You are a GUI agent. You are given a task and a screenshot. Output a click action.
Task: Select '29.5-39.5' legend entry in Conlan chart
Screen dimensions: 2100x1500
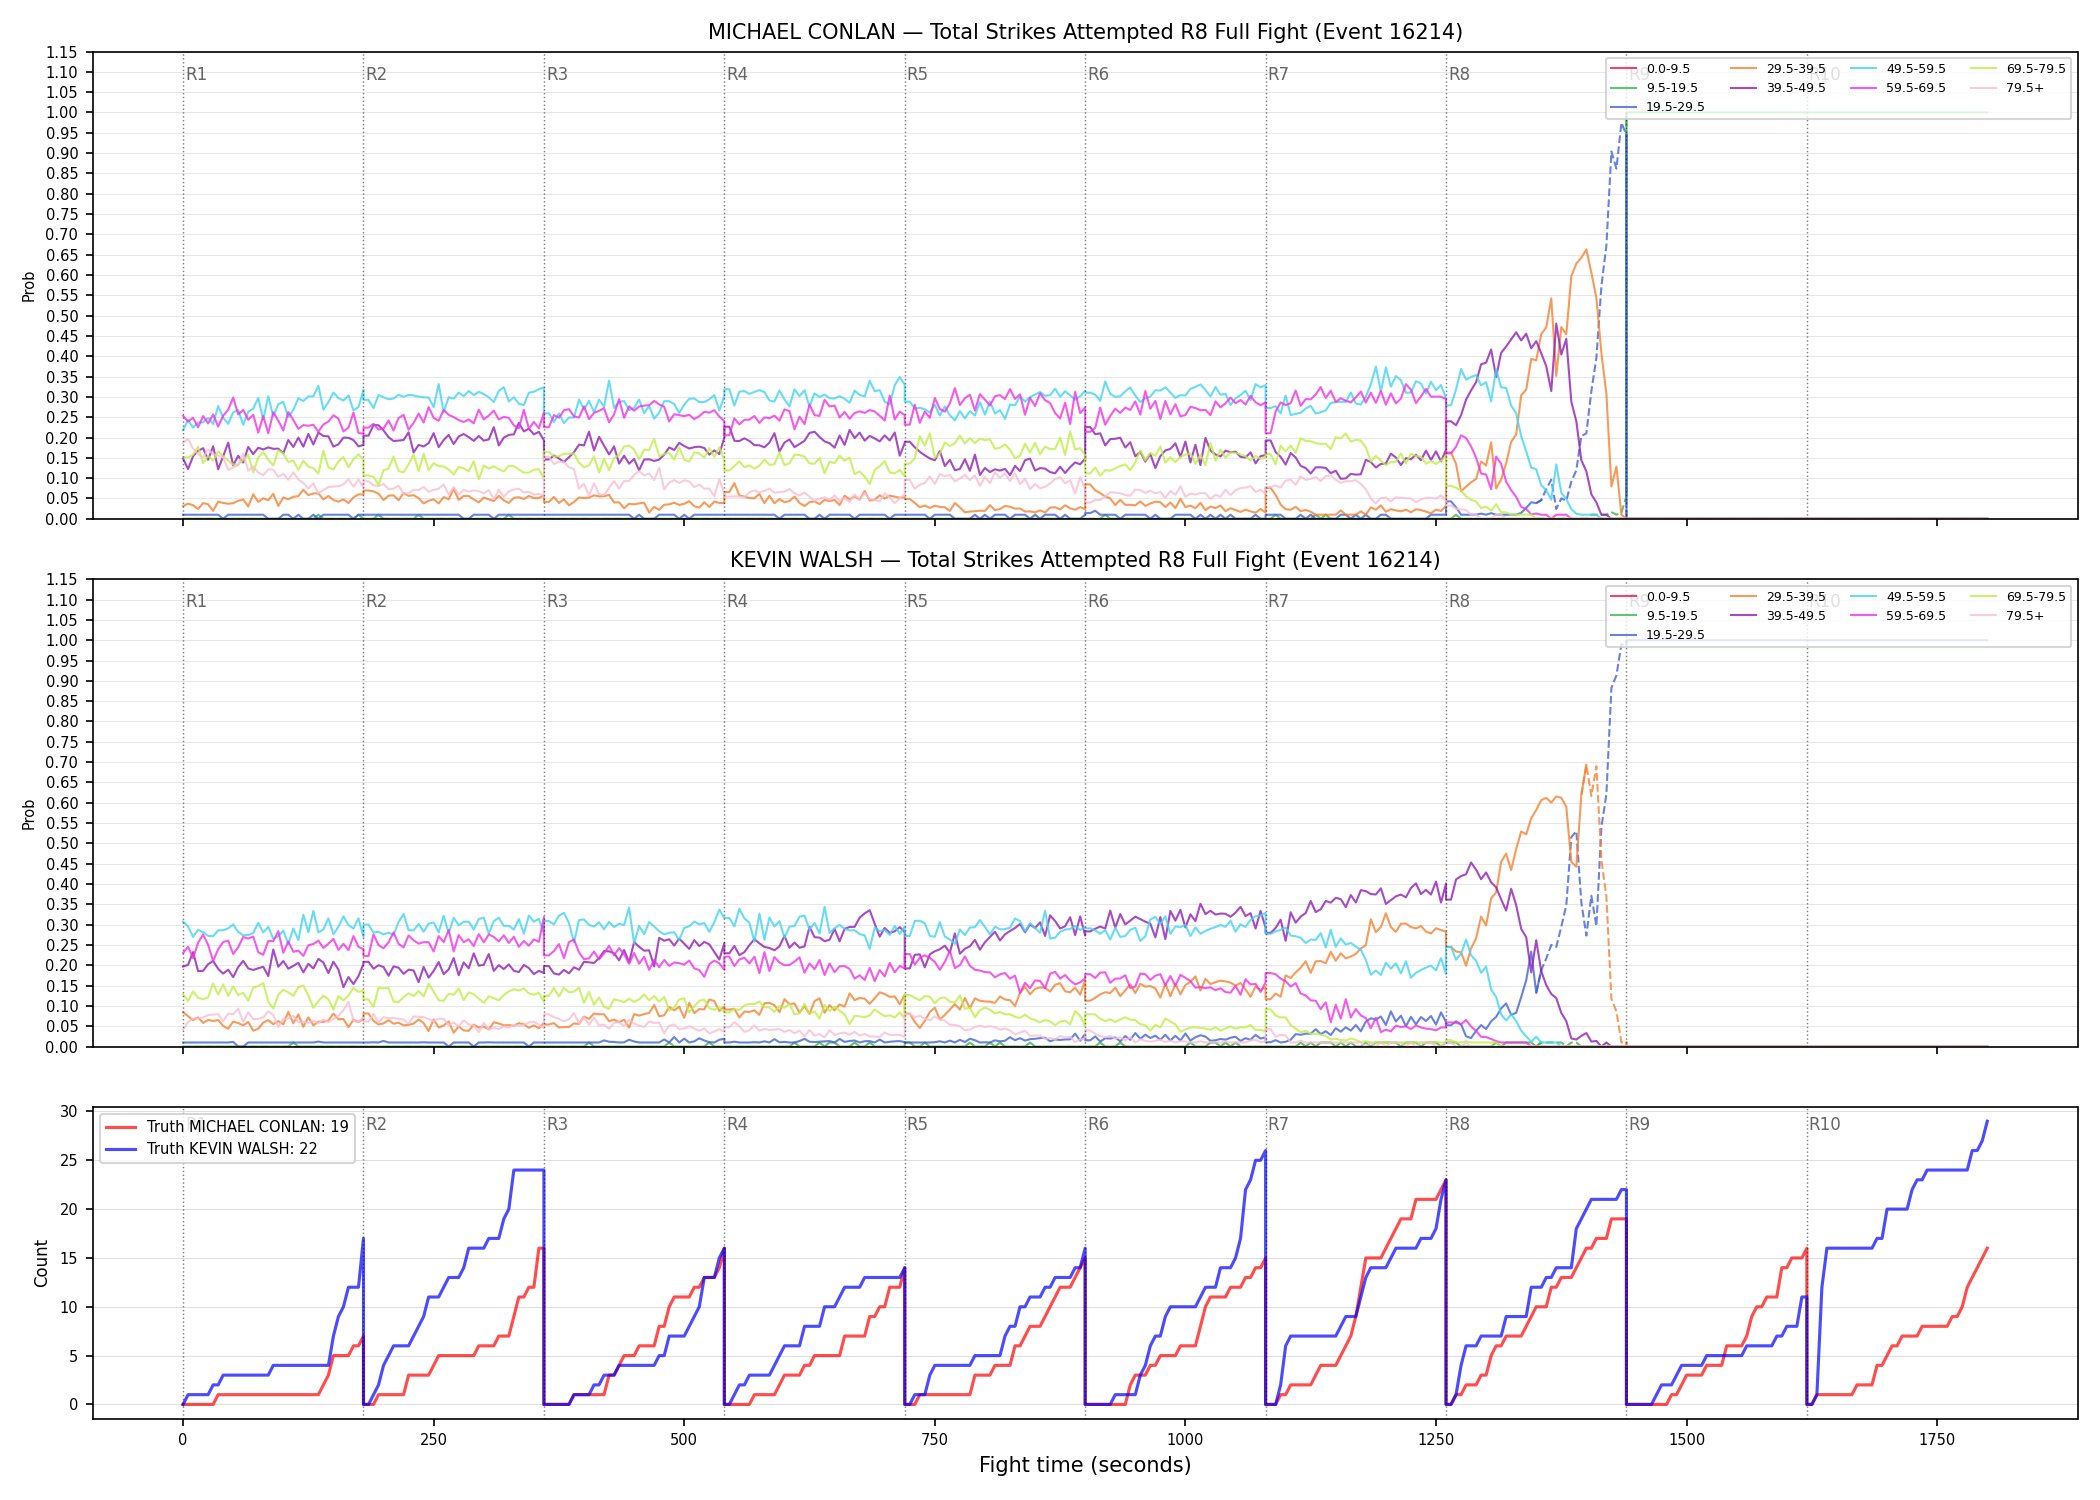pos(1777,69)
